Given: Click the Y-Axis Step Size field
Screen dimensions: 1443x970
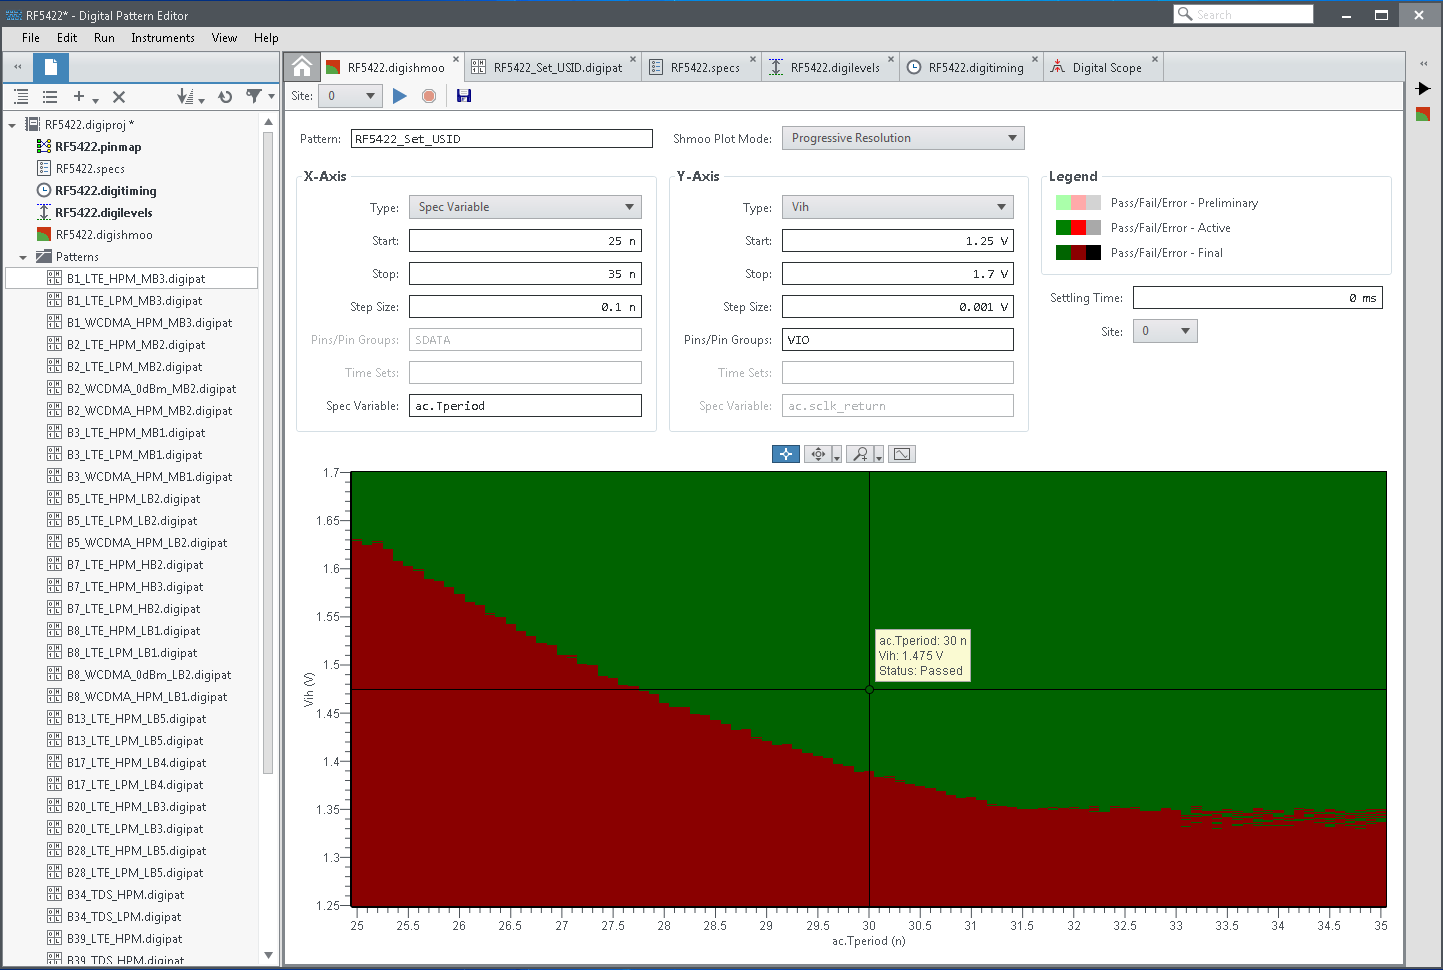Looking at the screenshot, I should 897,307.
